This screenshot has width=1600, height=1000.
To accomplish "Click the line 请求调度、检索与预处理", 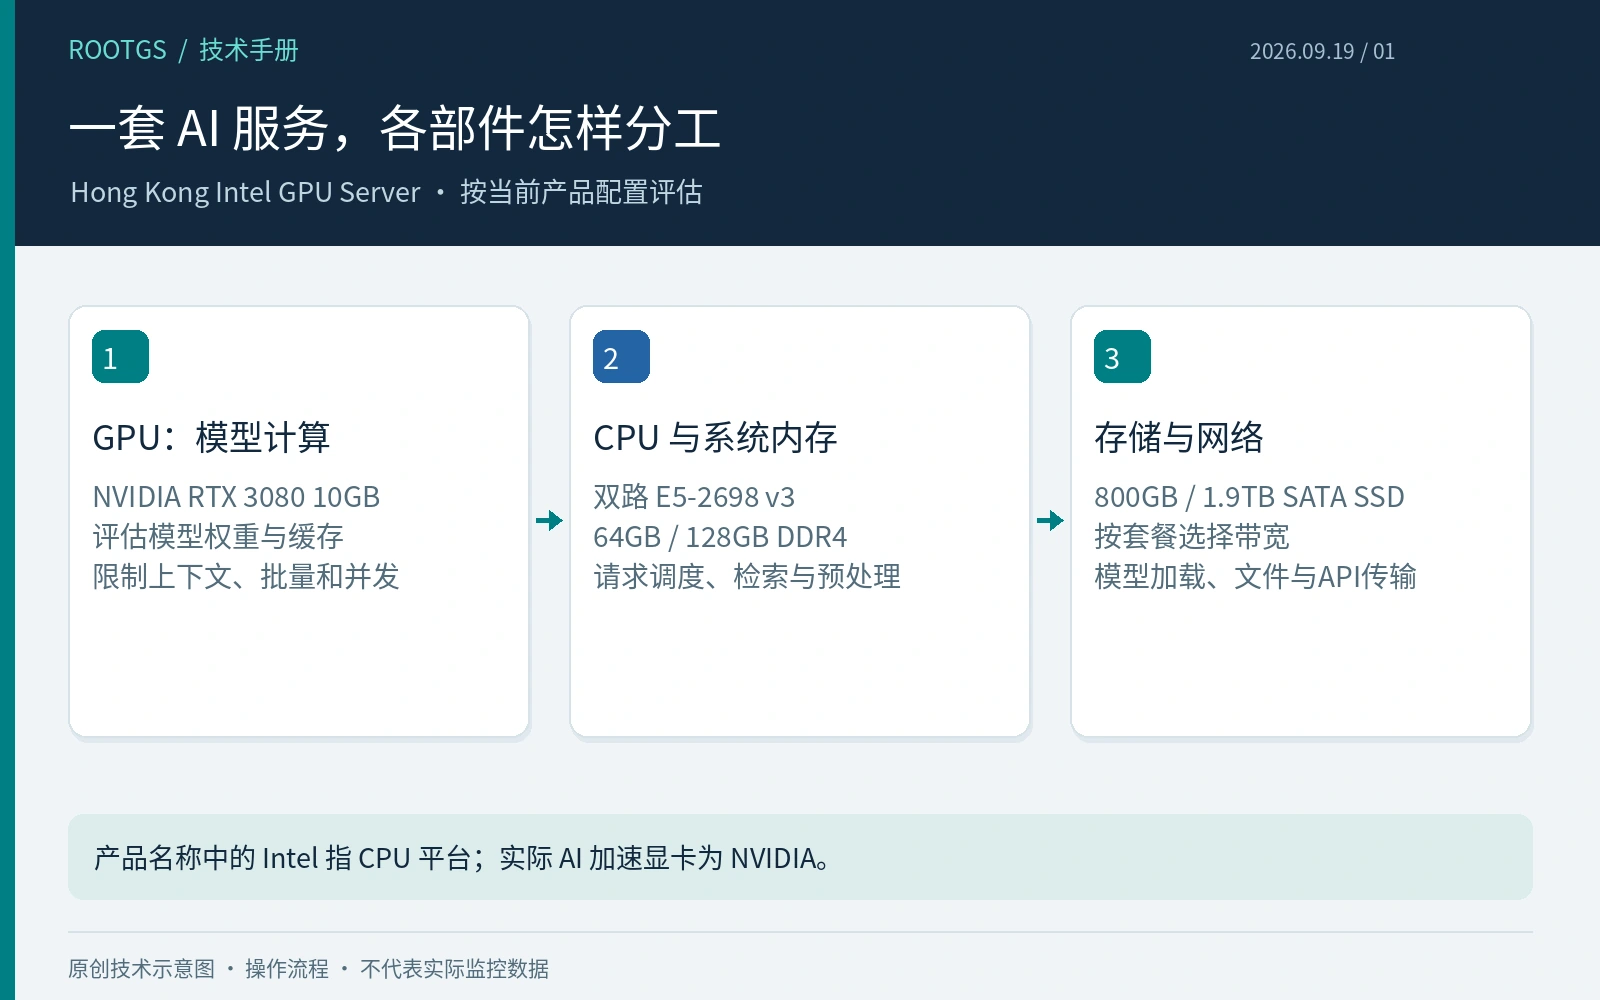I will tap(747, 577).
